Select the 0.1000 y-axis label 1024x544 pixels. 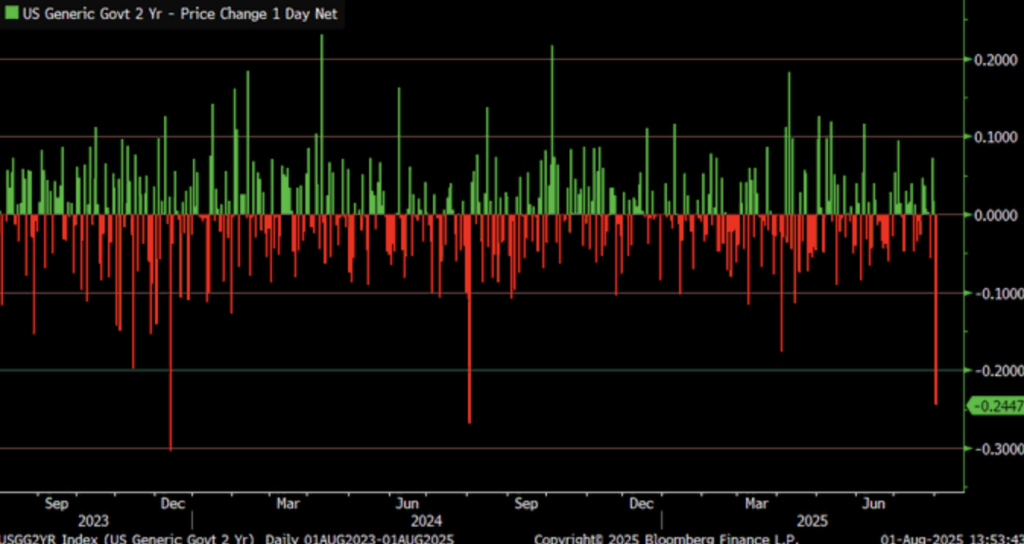coord(996,137)
